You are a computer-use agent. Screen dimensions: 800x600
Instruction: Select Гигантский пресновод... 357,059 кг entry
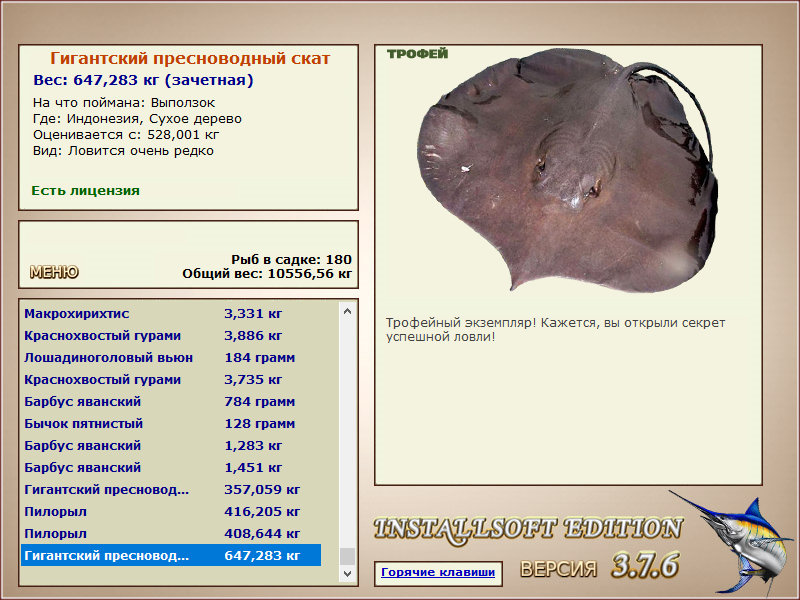pyautogui.click(x=171, y=489)
